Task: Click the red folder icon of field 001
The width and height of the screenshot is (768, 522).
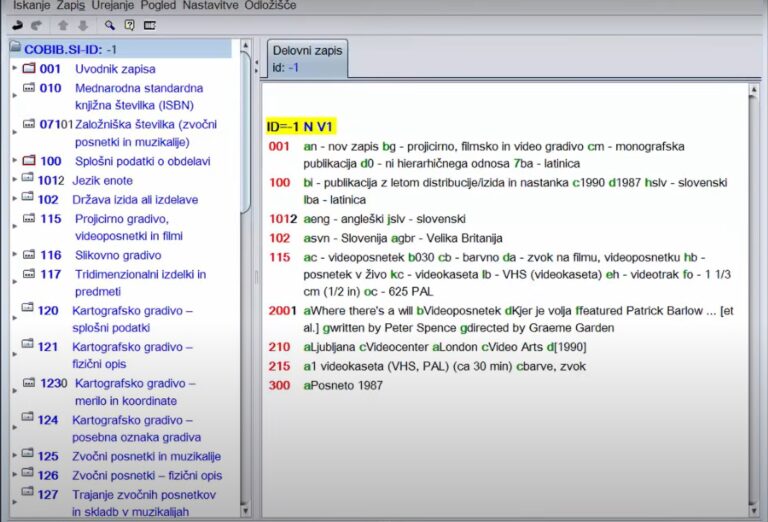Action: 28,69
